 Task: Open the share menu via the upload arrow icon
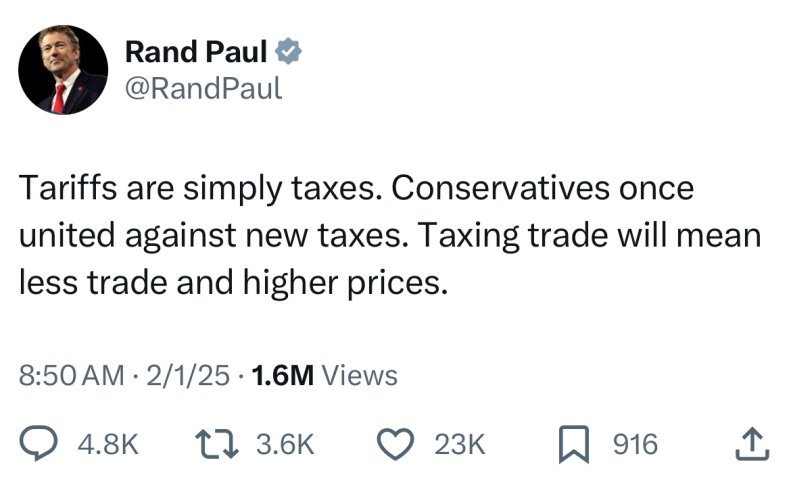(x=752, y=444)
